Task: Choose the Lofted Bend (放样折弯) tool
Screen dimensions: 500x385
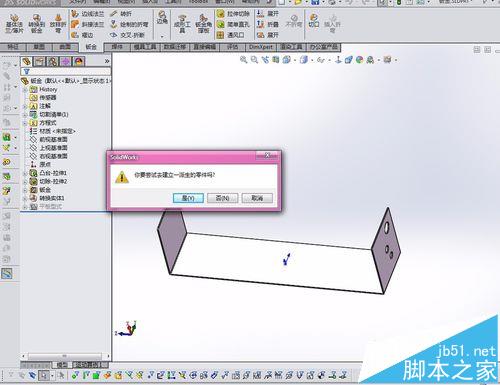Action: (58, 24)
